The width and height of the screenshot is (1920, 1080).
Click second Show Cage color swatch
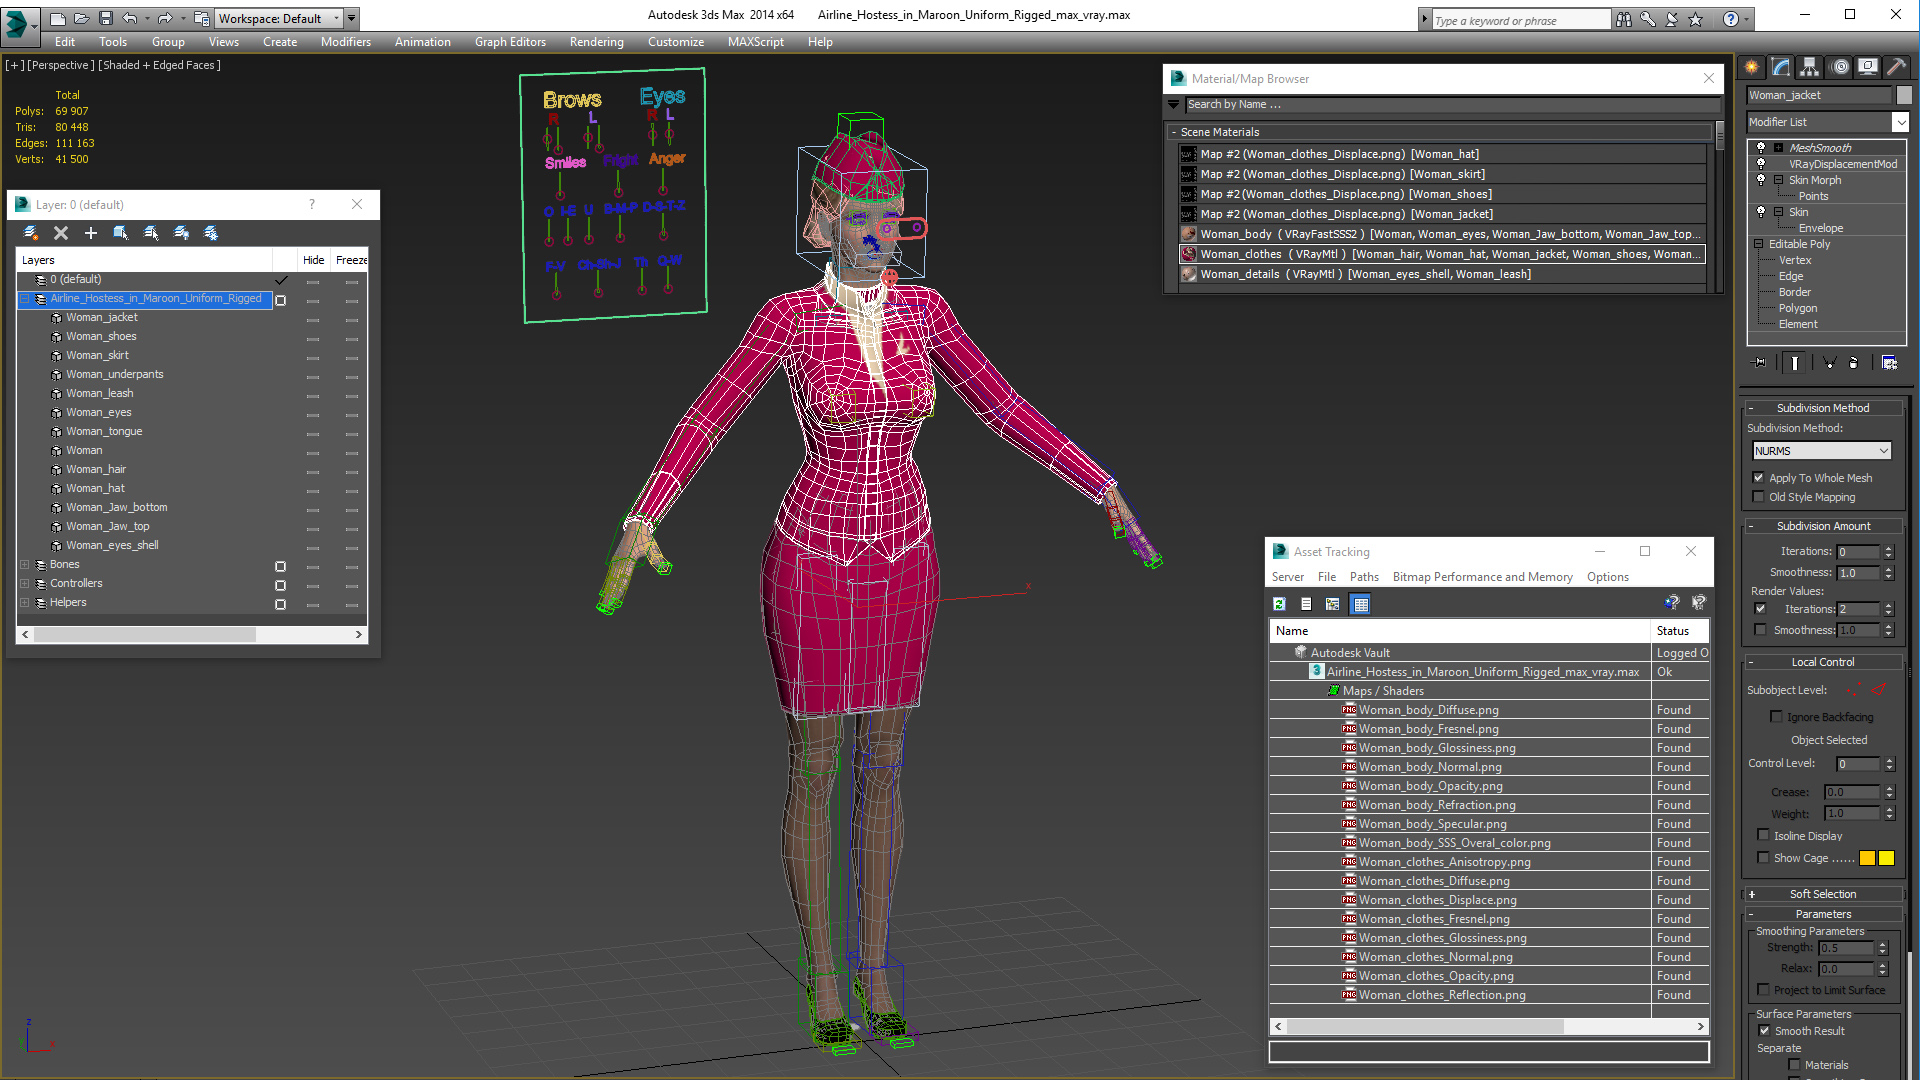tap(1886, 858)
